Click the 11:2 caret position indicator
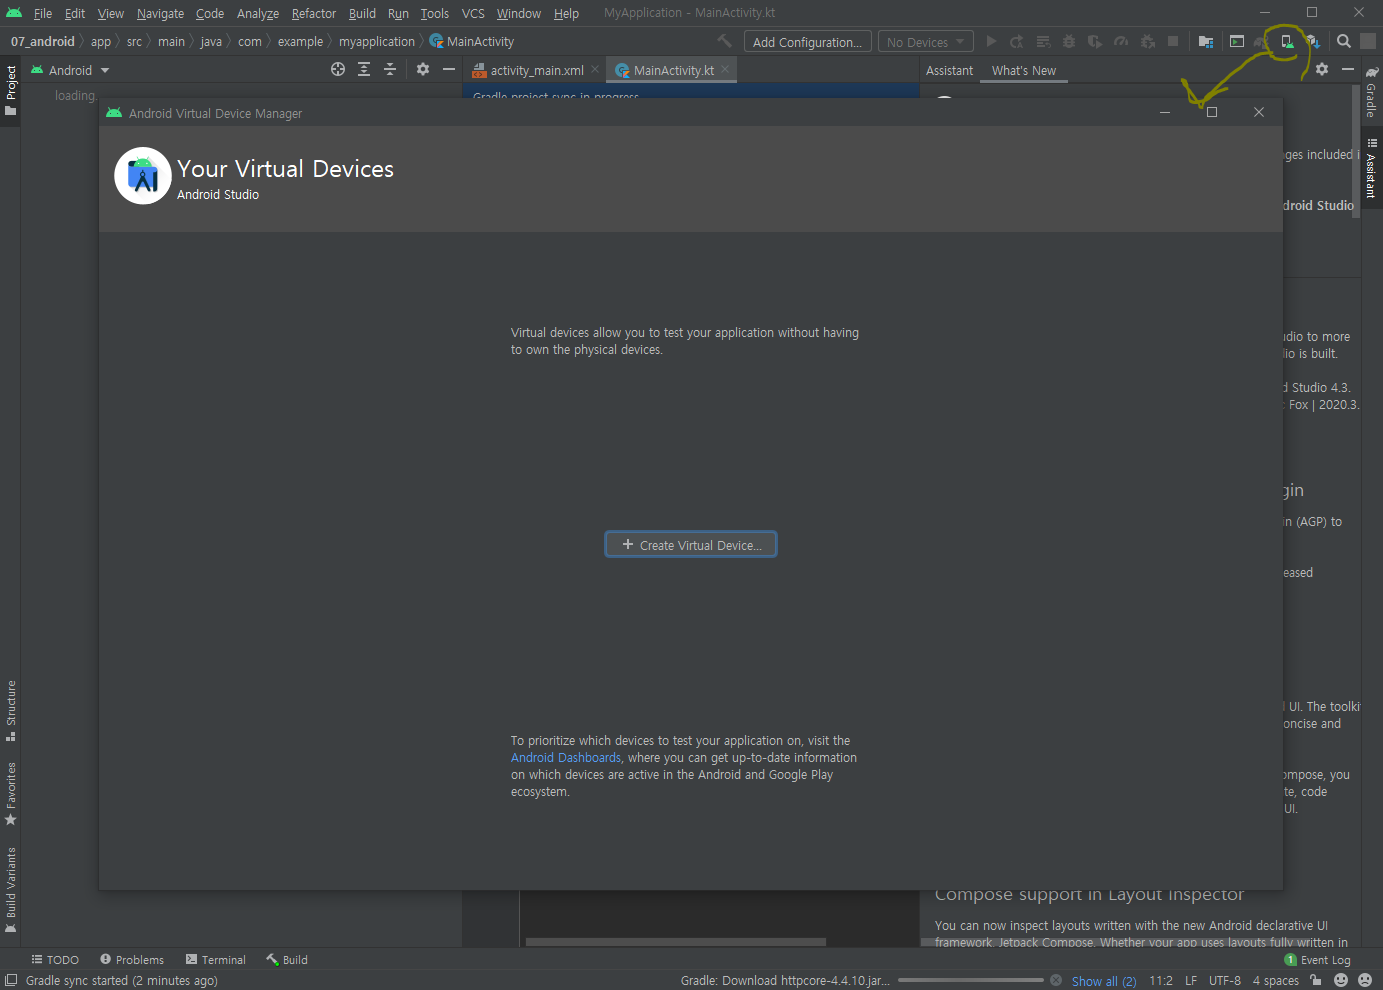Screen dimensions: 1383x990 point(1161,981)
